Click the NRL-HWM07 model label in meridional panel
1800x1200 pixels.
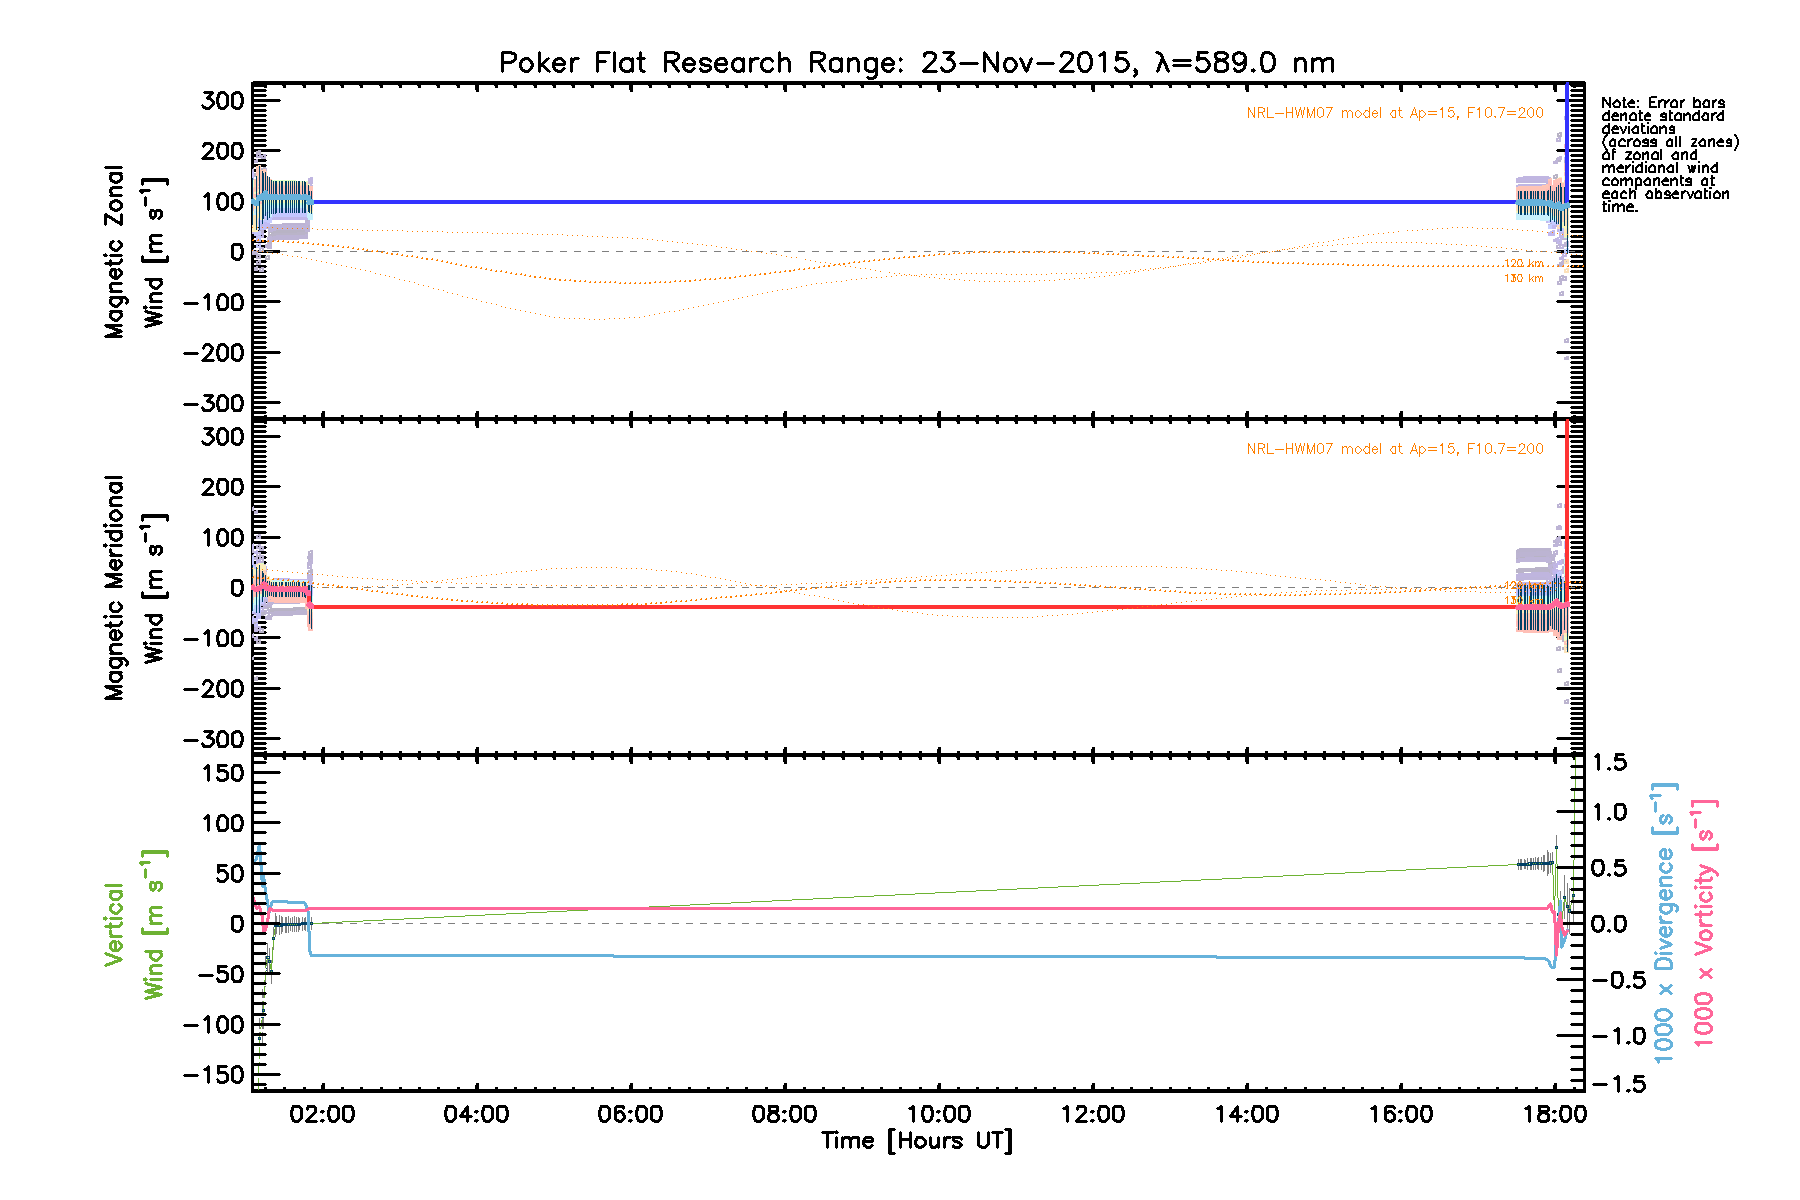pos(1394,449)
